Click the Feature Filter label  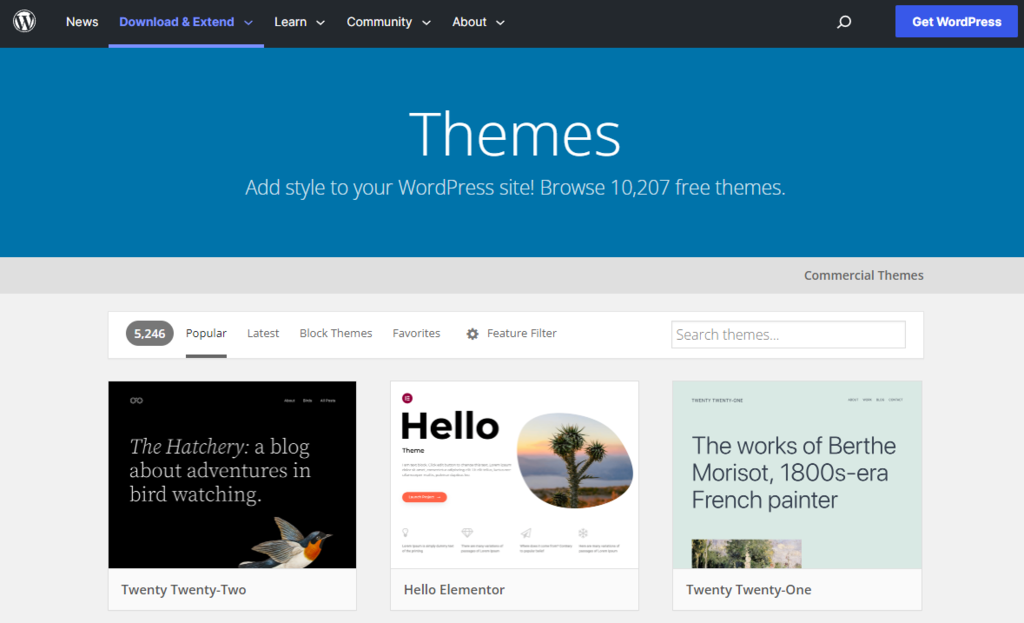[x=522, y=333]
